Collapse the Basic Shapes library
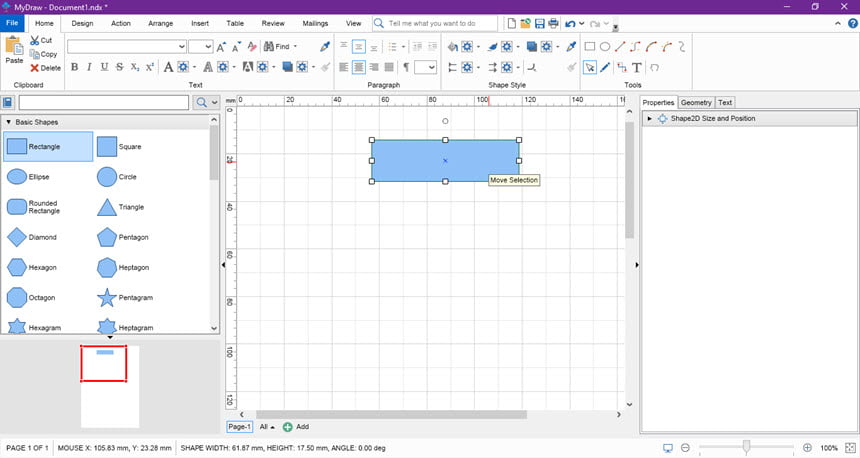Screen dimensions: 860x458 (x=8, y=122)
